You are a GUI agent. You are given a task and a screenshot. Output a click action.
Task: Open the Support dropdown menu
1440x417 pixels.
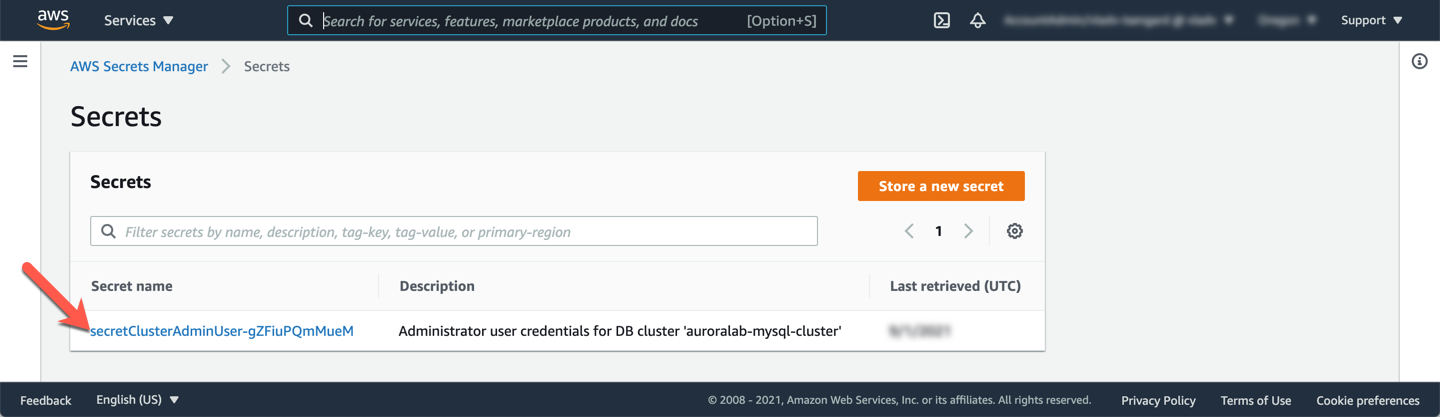tap(1371, 20)
